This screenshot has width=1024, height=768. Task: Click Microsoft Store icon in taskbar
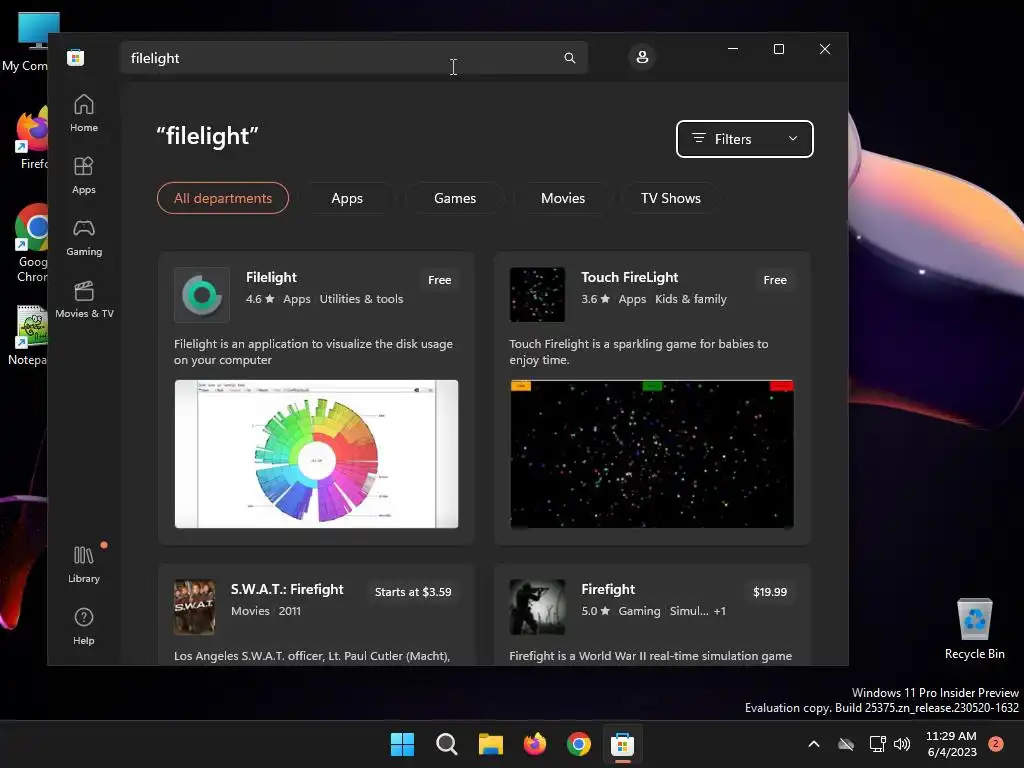coord(622,744)
